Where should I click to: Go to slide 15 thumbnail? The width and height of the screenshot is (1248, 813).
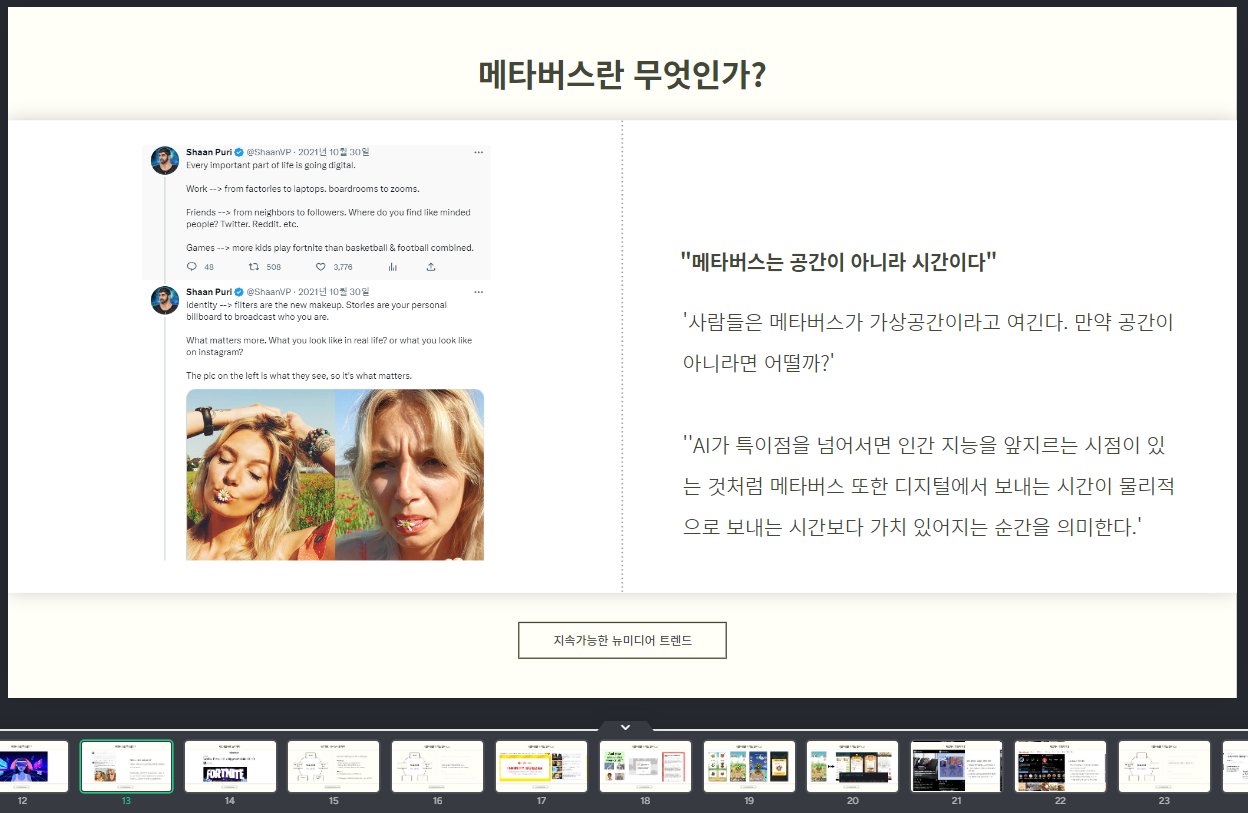click(x=334, y=767)
